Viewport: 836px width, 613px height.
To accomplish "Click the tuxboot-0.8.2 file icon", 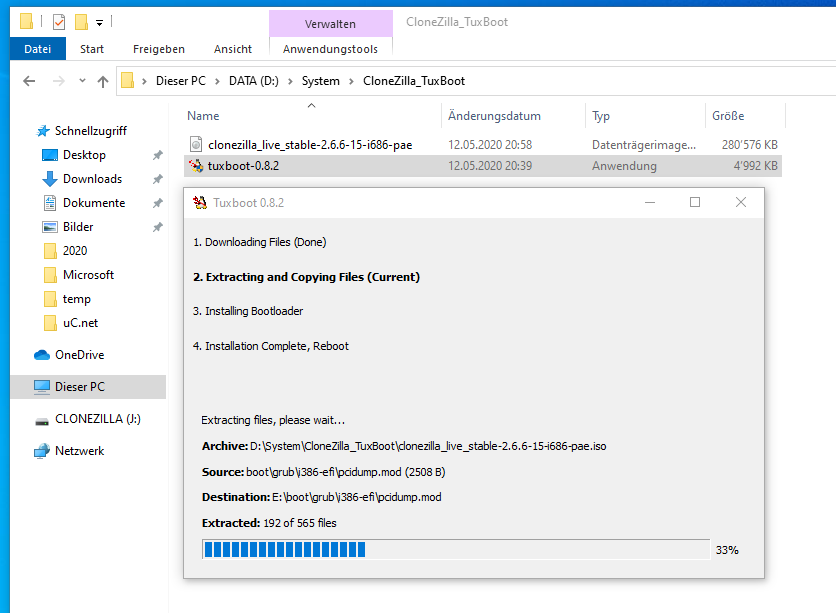I will point(196,166).
